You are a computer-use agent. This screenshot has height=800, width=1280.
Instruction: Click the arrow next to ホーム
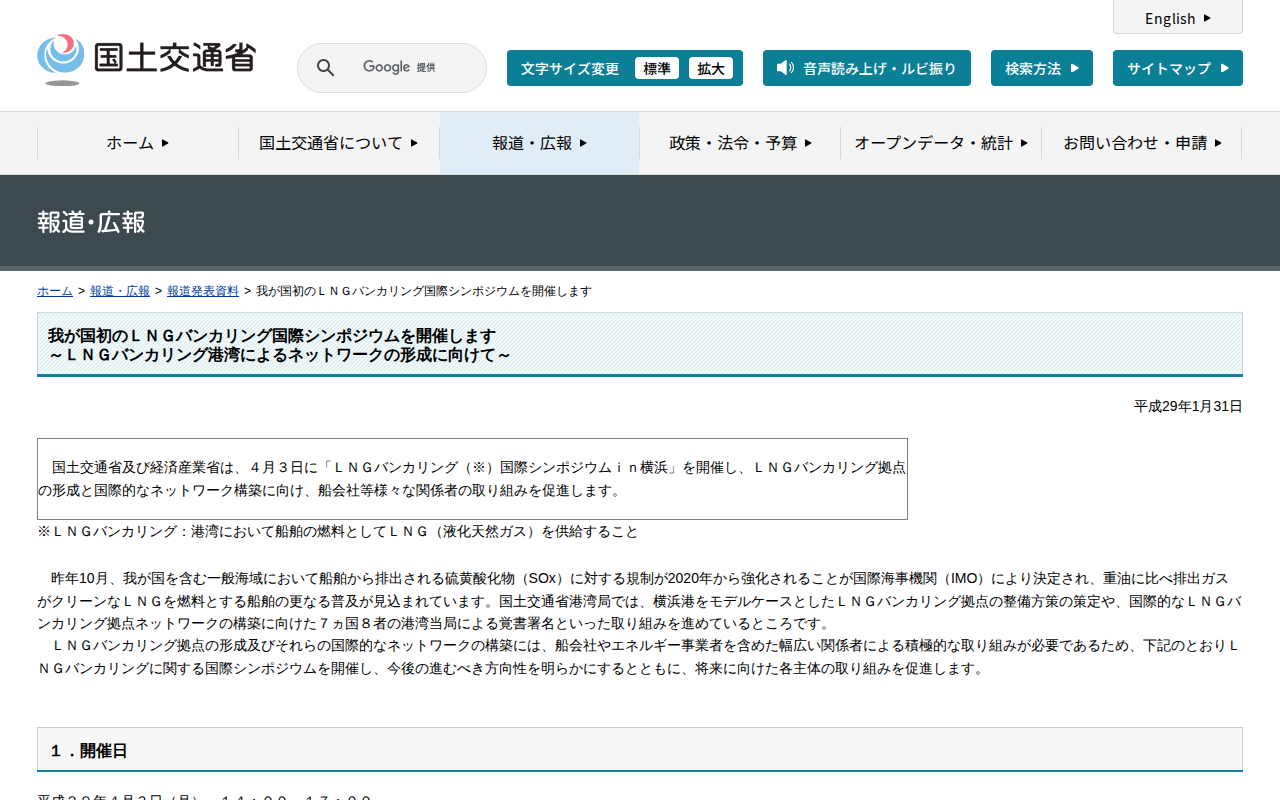(165, 143)
